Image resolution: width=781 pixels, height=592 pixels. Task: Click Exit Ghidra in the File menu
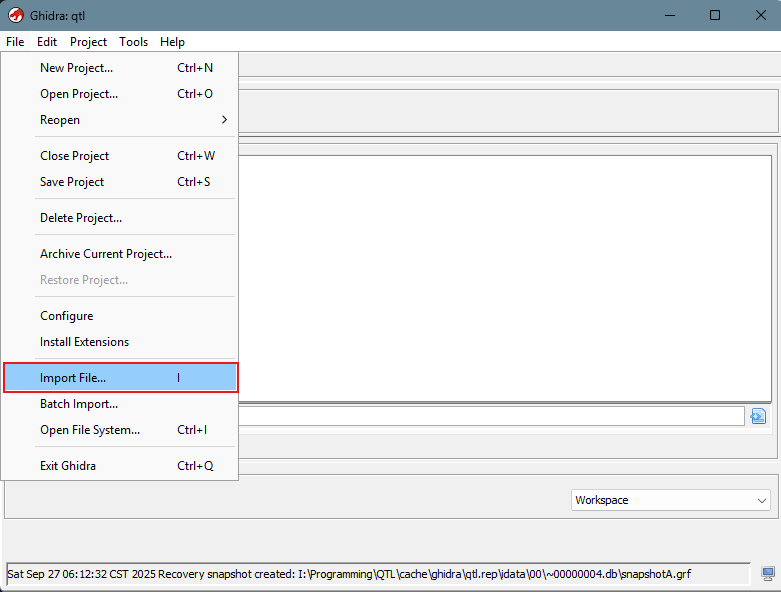[68, 466]
